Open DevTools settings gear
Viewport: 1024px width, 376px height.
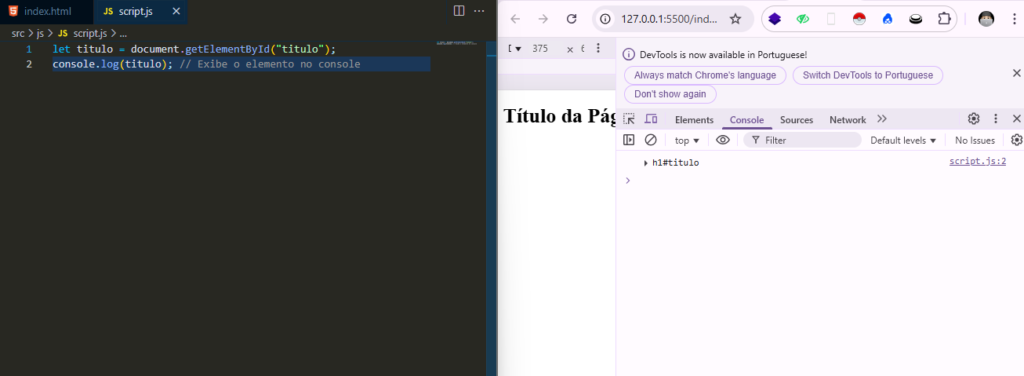tap(974, 119)
